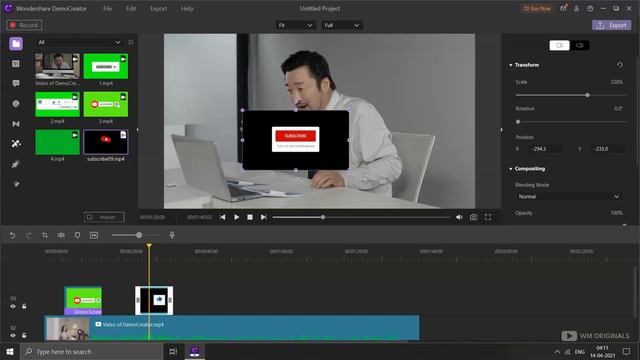This screenshot has height=360, width=640.
Task: Open the File menu
Action: [107, 9]
